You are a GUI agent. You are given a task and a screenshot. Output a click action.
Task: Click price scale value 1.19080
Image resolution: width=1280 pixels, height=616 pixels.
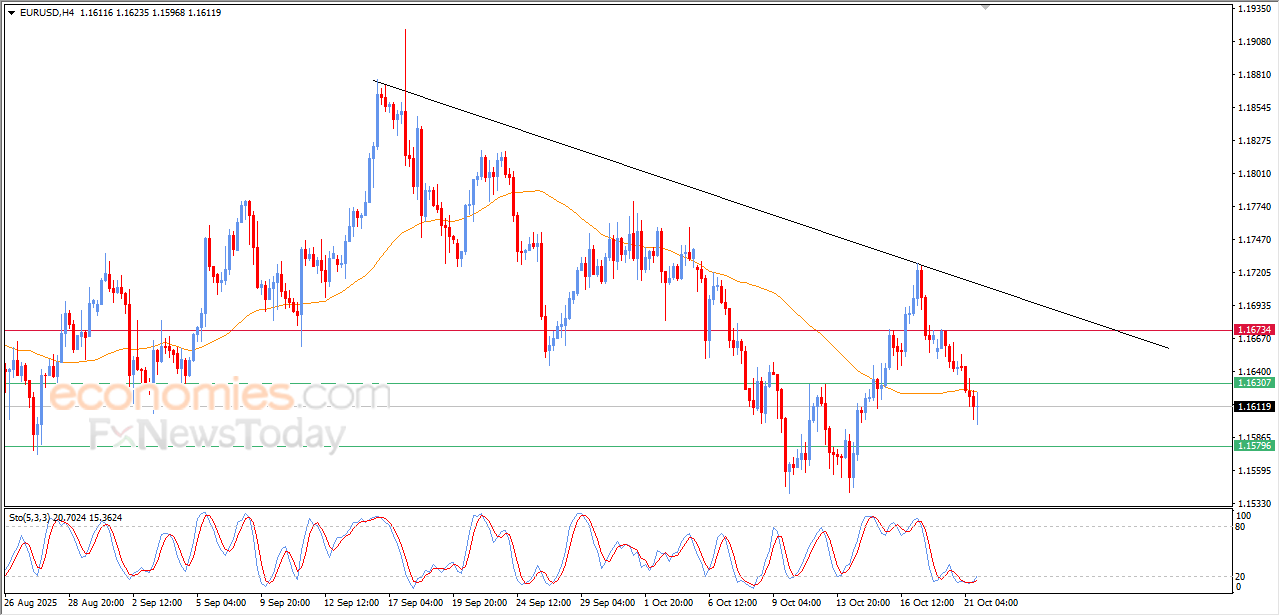(1256, 42)
